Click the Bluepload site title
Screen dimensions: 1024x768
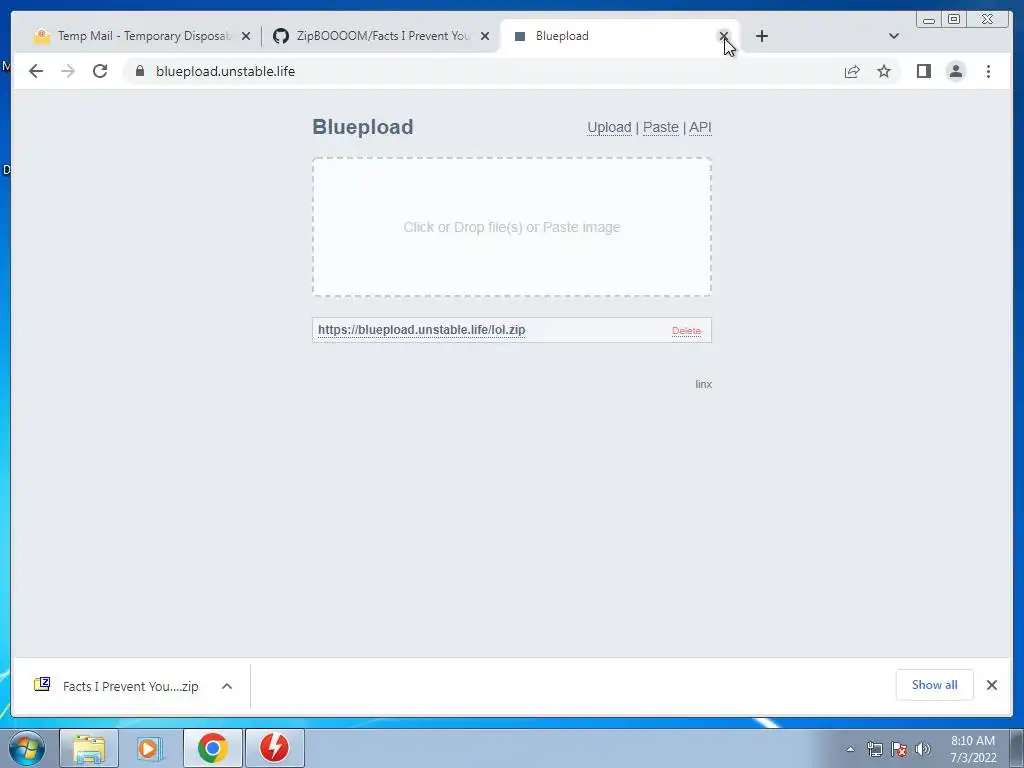pyautogui.click(x=362, y=127)
